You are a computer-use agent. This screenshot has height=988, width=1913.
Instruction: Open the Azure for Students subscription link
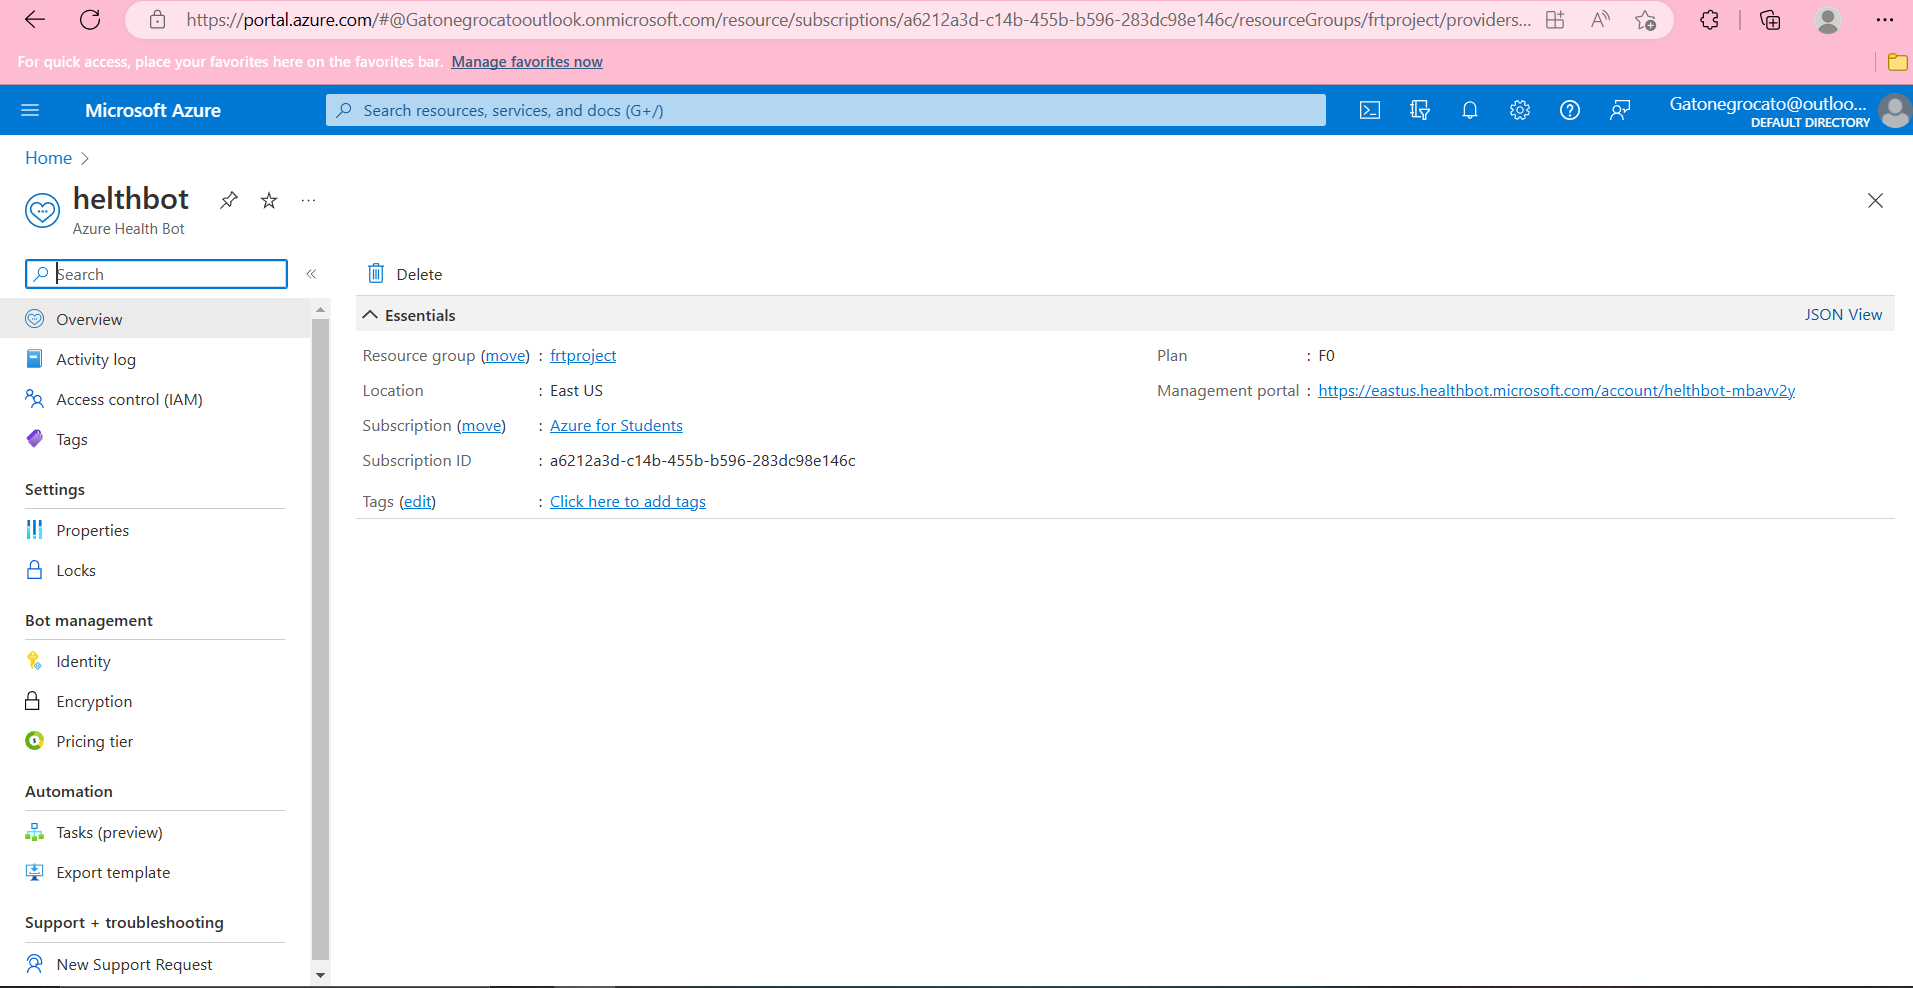(616, 426)
